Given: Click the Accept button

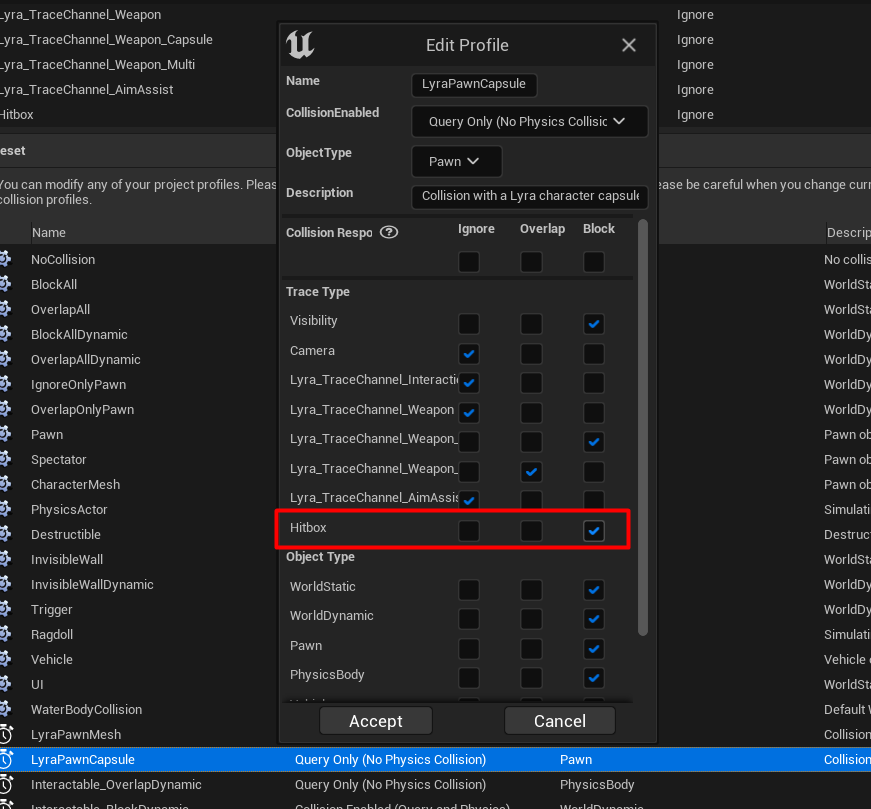Looking at the screenshot, I should pos(376,721).
